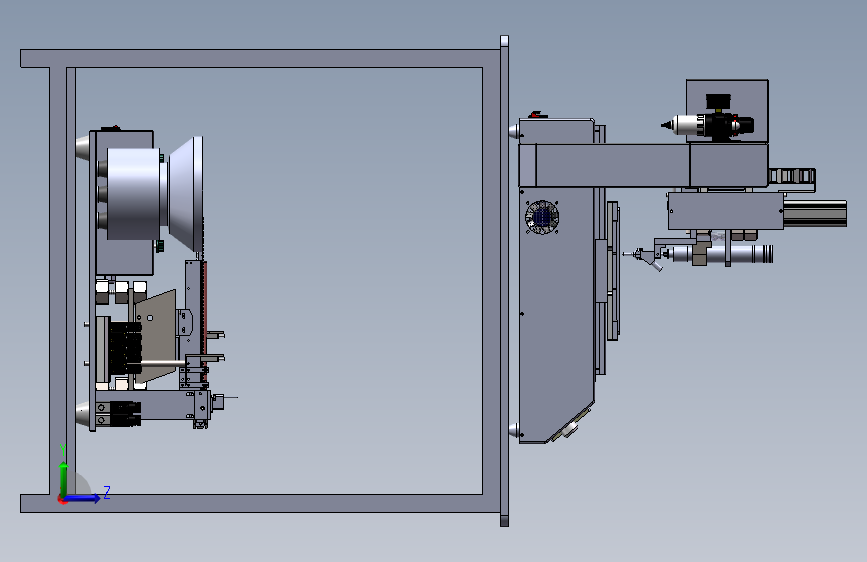Select the red latch on top of right enclosure

pyautogui.click(x=537, y=115)
